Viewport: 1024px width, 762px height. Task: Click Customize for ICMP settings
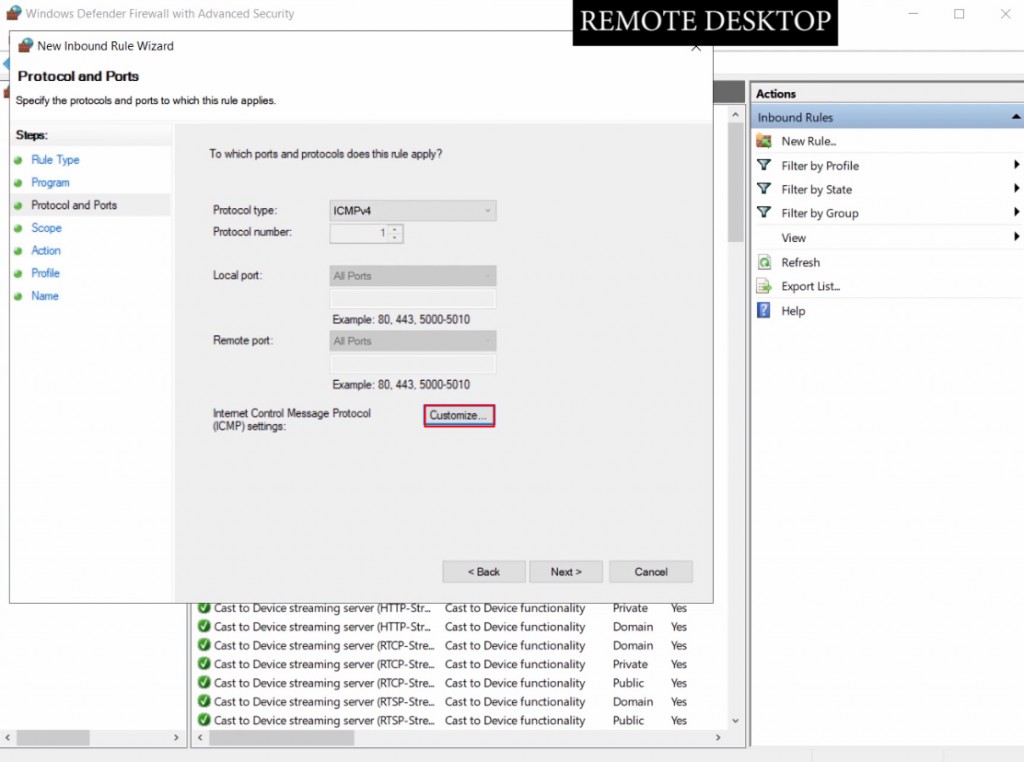coord(459,416)
